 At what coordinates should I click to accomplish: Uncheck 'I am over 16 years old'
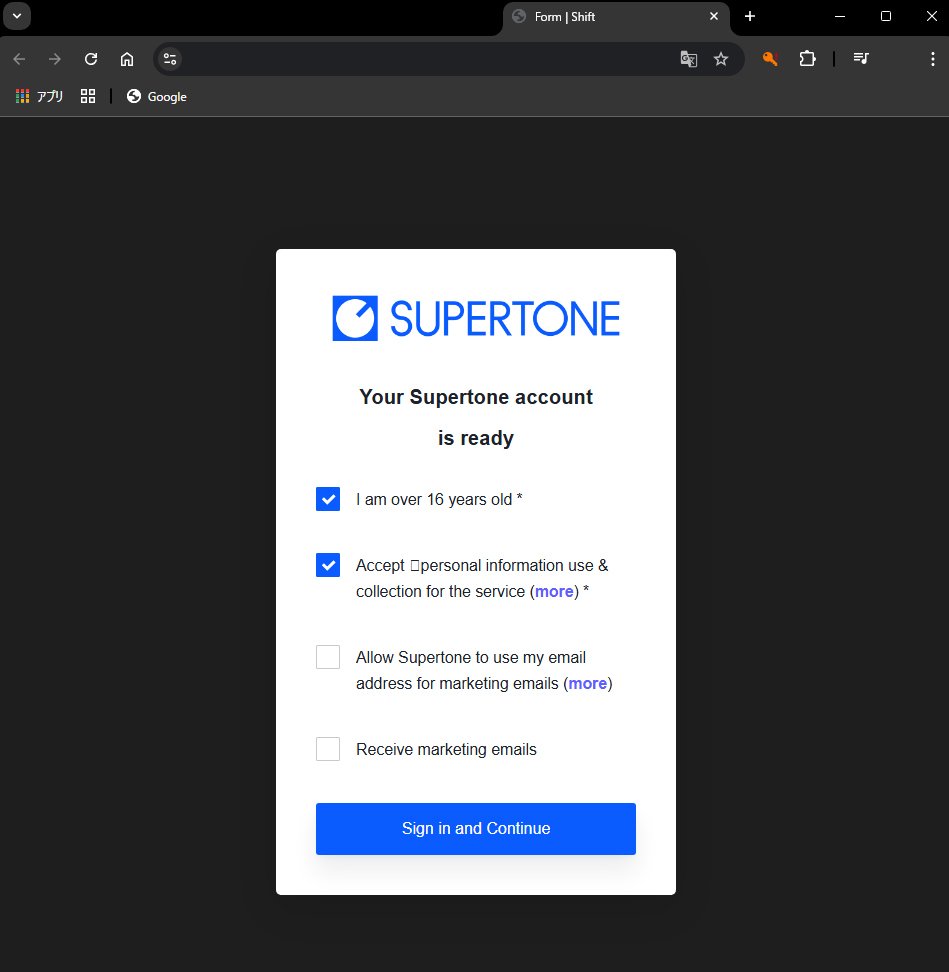coord(327,498)
